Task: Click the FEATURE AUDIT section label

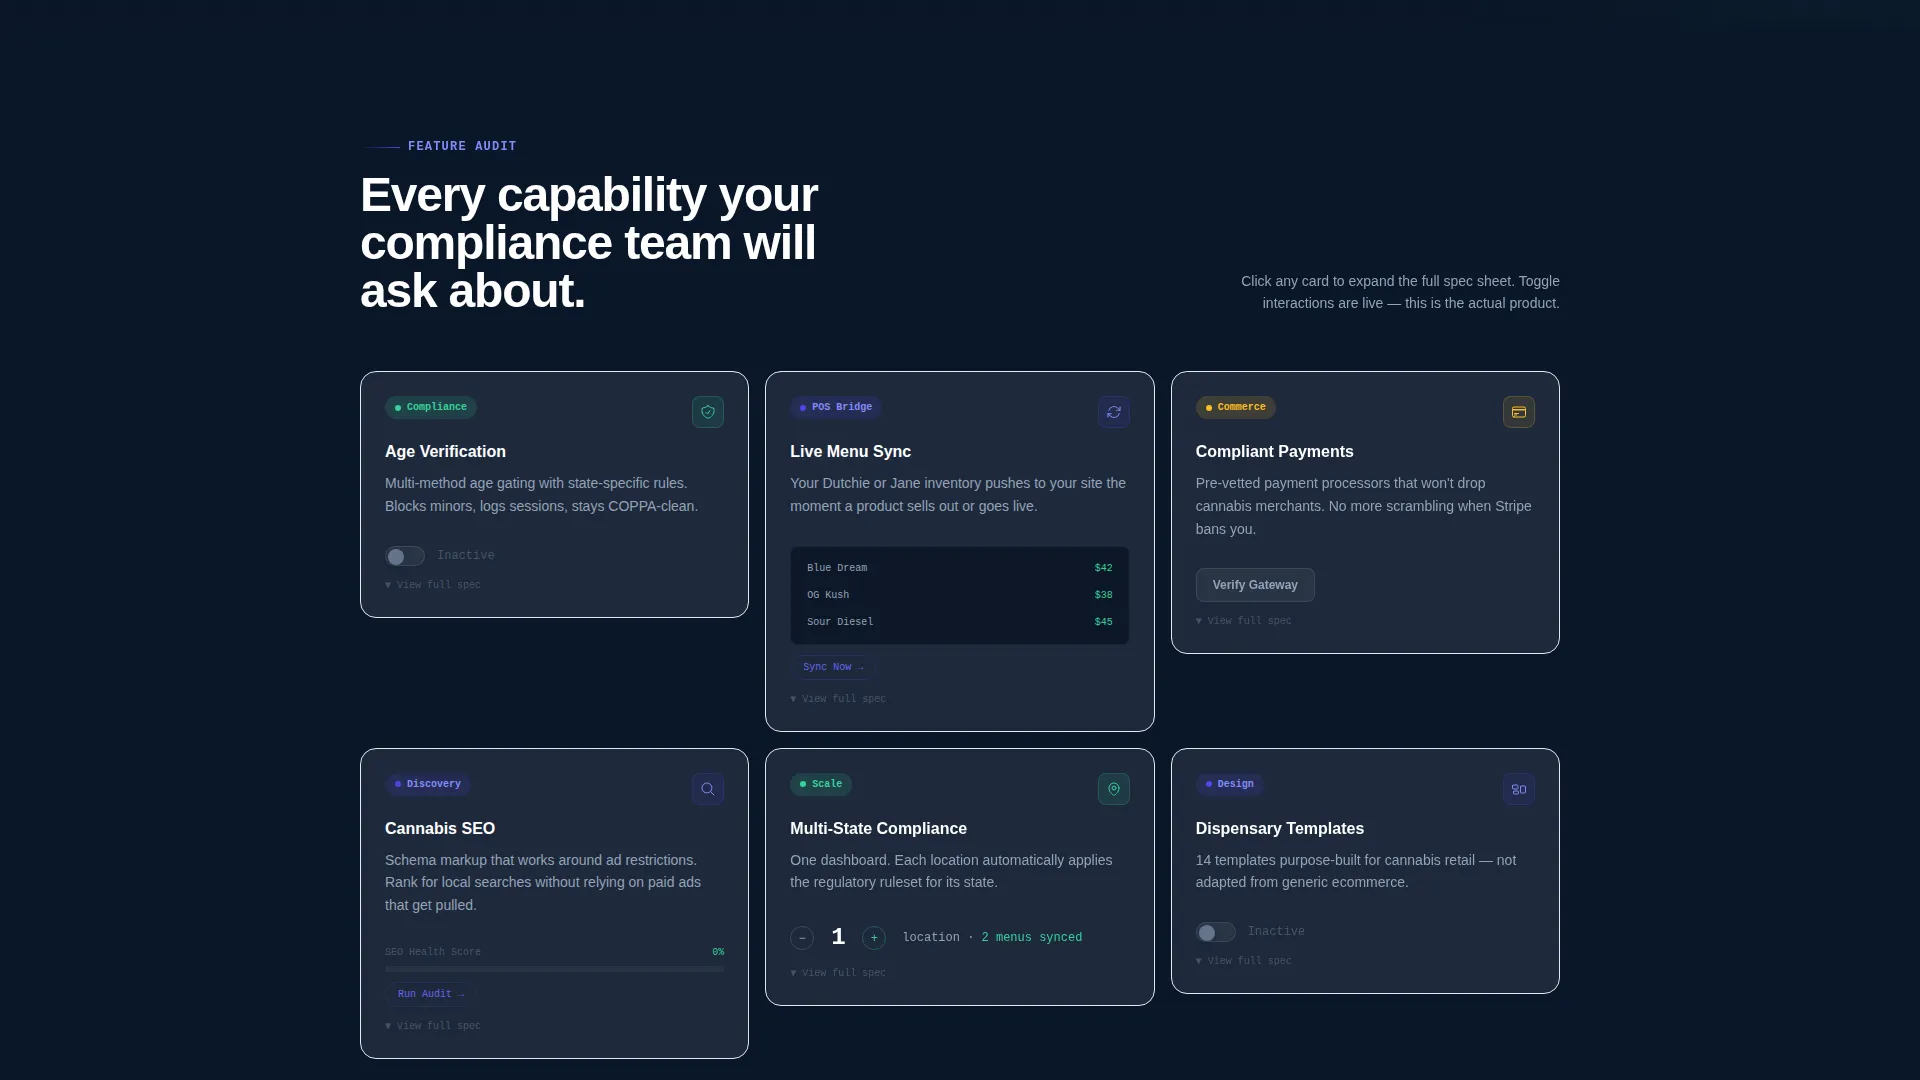Action: click(x=462, y=146)
